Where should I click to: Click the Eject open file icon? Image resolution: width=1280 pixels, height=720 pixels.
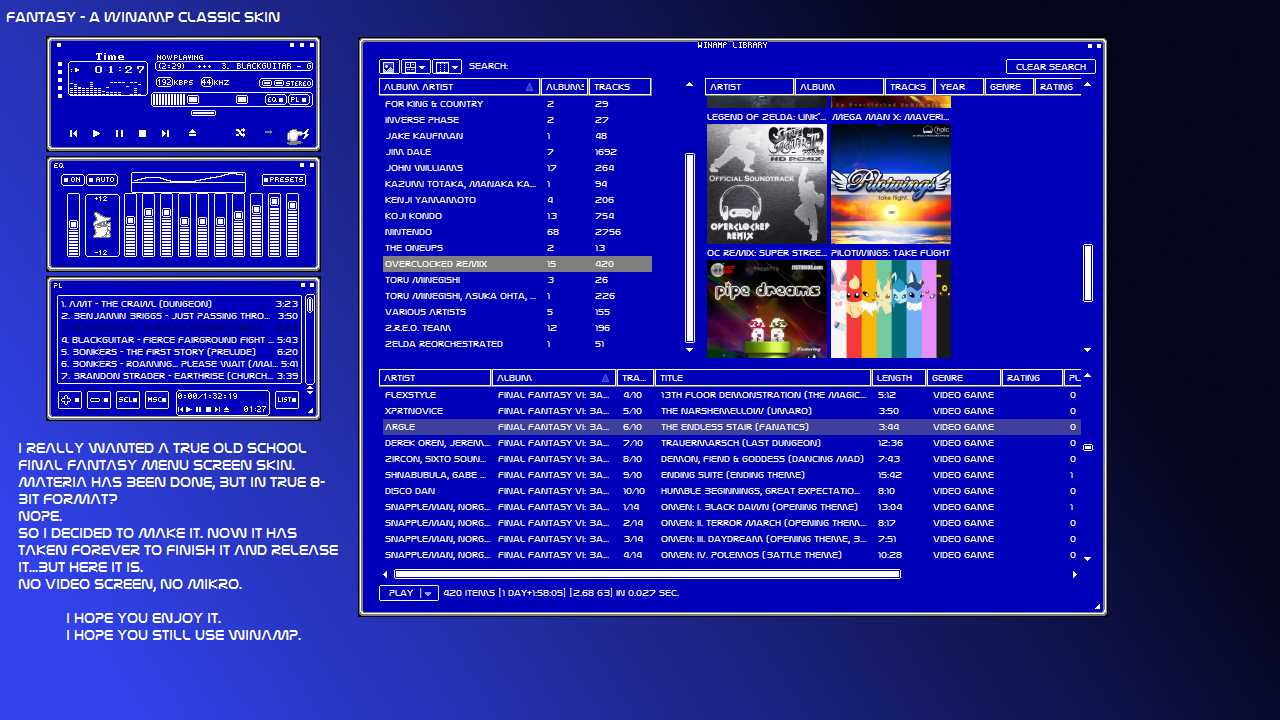coord(192,133)
